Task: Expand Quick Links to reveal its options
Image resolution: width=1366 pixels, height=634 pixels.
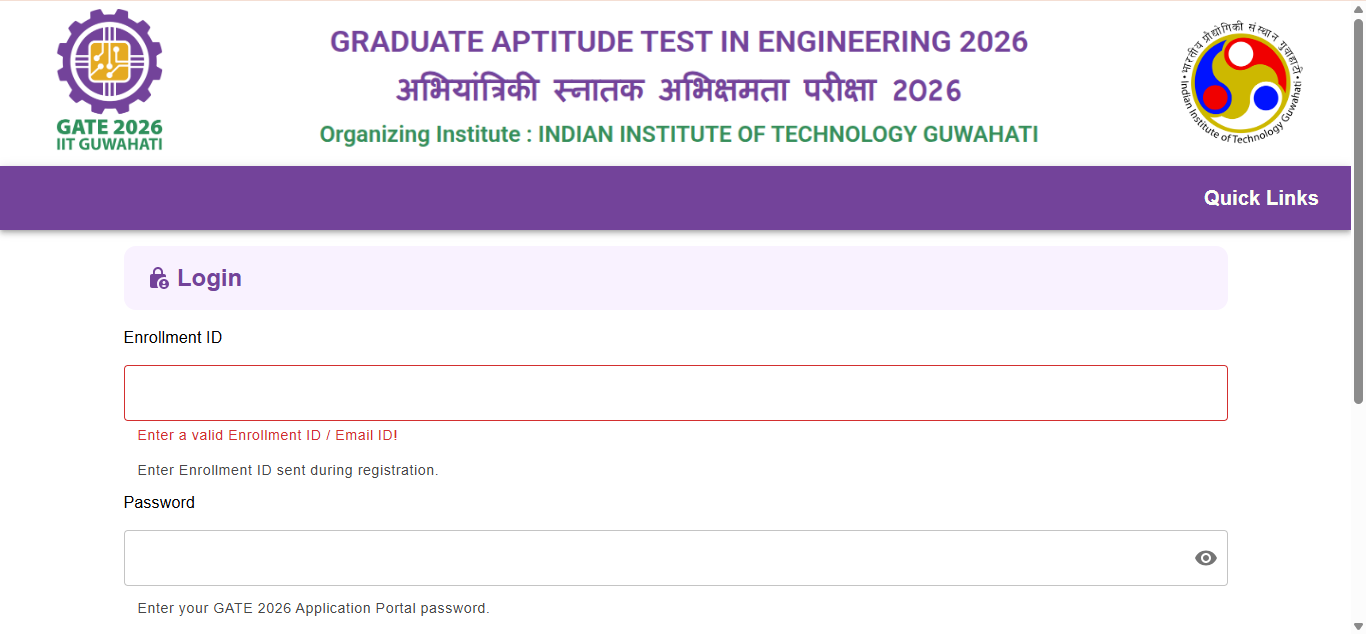Action: point(1260,198)
